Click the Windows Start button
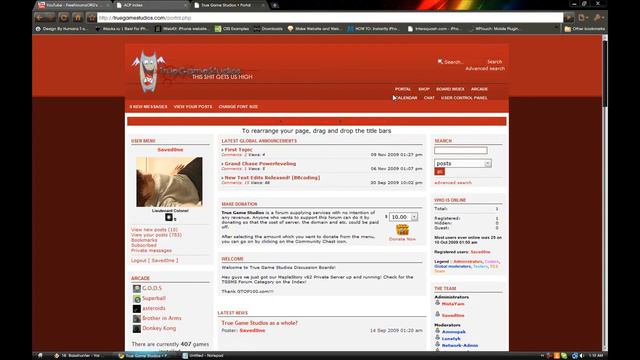Viewport: 640px width, 360px height. coord(40,356)
